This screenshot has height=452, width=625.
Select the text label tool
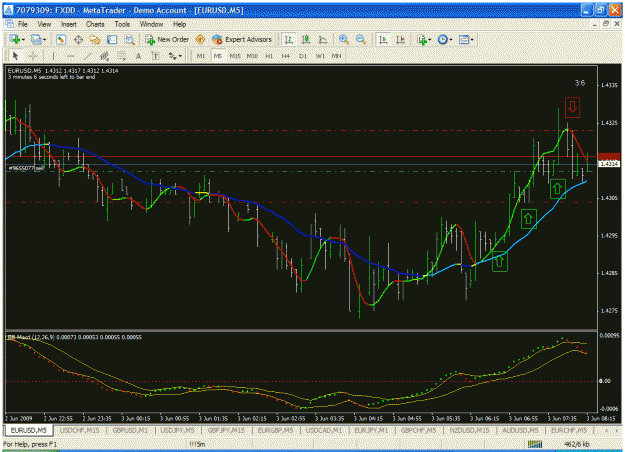[x=155, y=56]
